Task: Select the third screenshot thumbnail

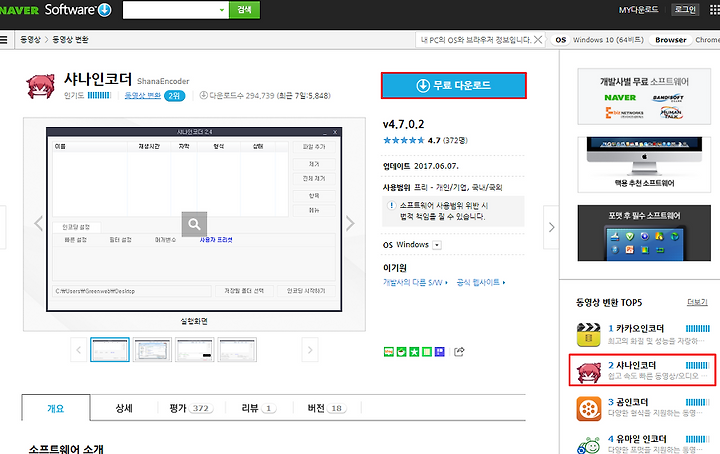Action: pos(195,350)
